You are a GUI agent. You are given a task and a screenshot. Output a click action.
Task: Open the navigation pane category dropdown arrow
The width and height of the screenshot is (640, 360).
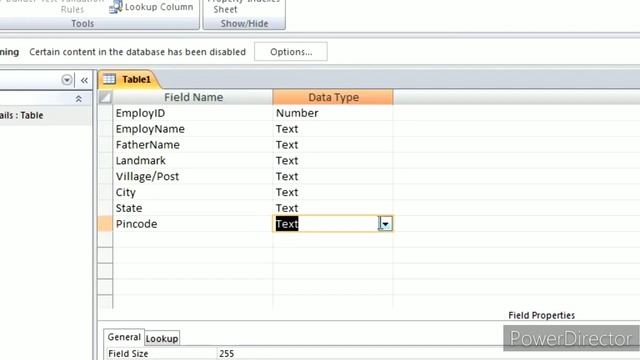[x=67, y=80]
